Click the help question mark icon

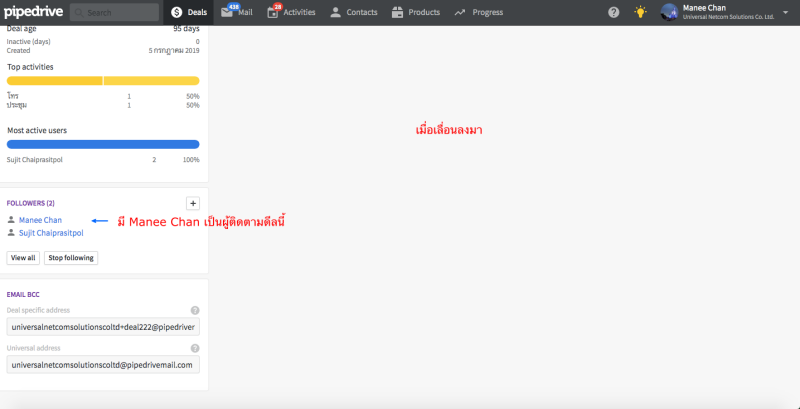(613, 12)
